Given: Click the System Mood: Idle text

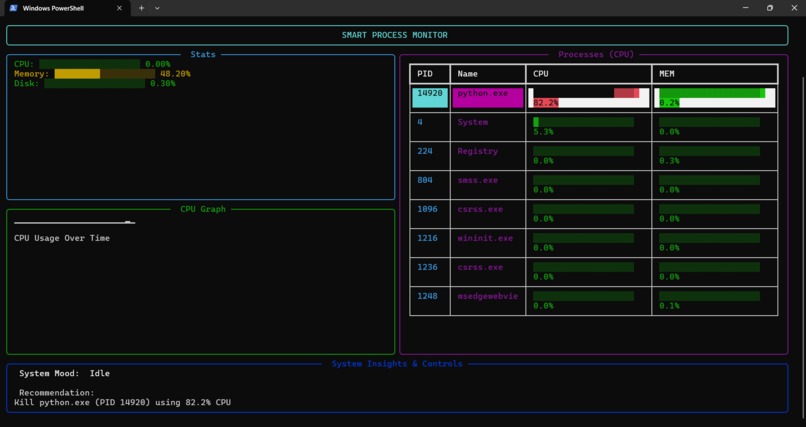Looking at the screenshot, I should [x=64, y=374].
